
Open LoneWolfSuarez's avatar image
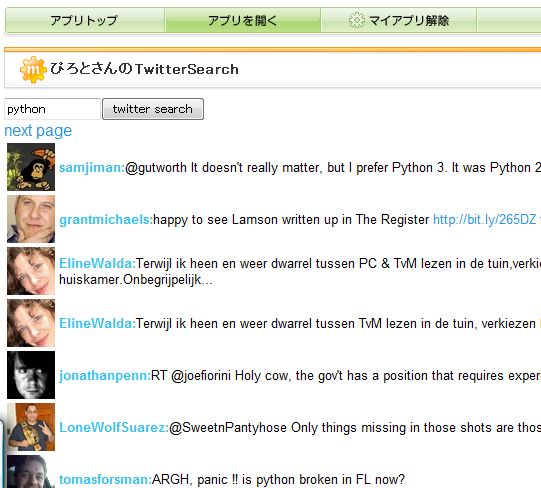31,427
